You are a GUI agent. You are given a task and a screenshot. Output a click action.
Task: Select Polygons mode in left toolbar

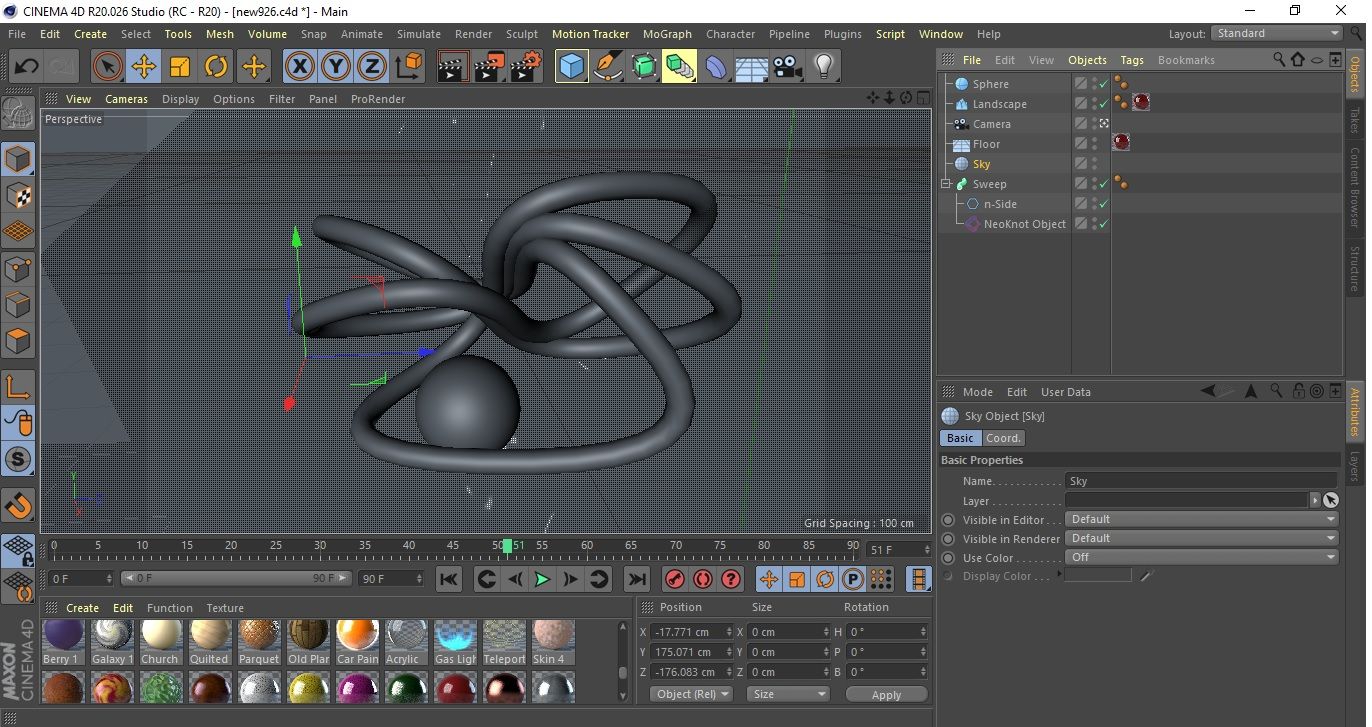[18, 341]
